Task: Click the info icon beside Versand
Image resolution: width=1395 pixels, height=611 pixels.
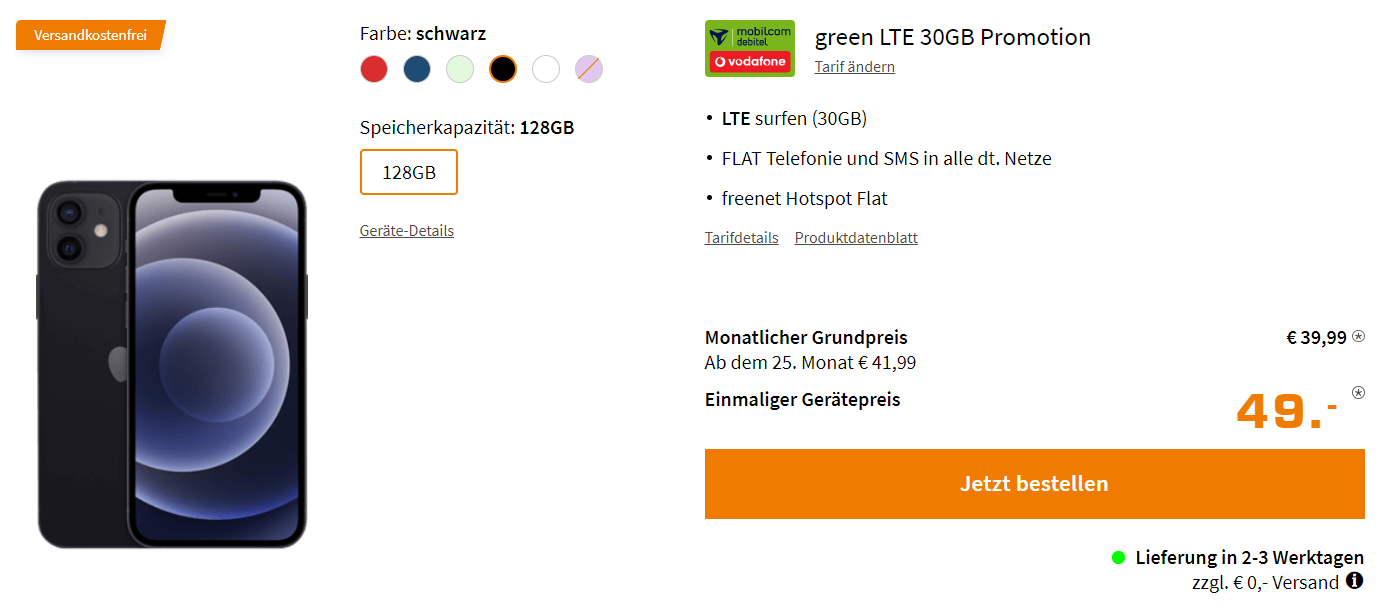Action: 1355,581
